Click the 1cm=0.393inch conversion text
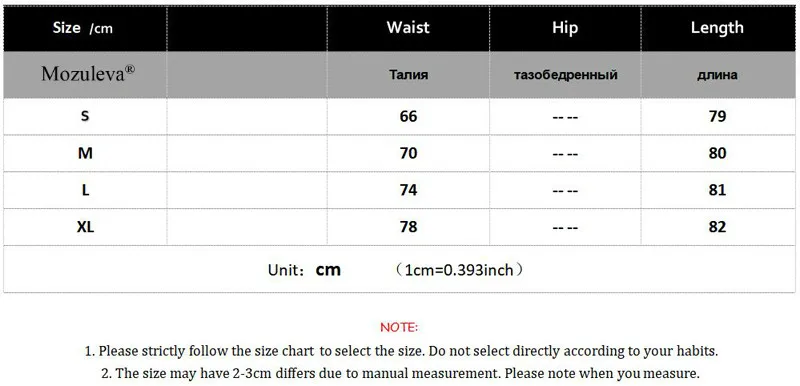The height and width of the screenshot is (386, 800). coord(459,270)
